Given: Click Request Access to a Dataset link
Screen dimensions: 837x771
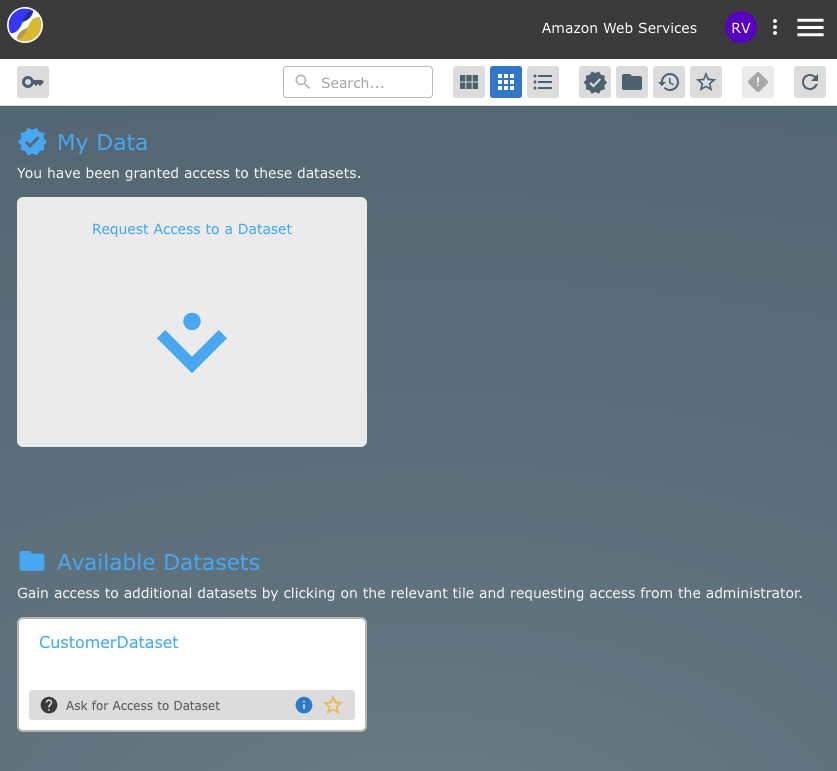Looking at the screenshot, I should [192, 229].
